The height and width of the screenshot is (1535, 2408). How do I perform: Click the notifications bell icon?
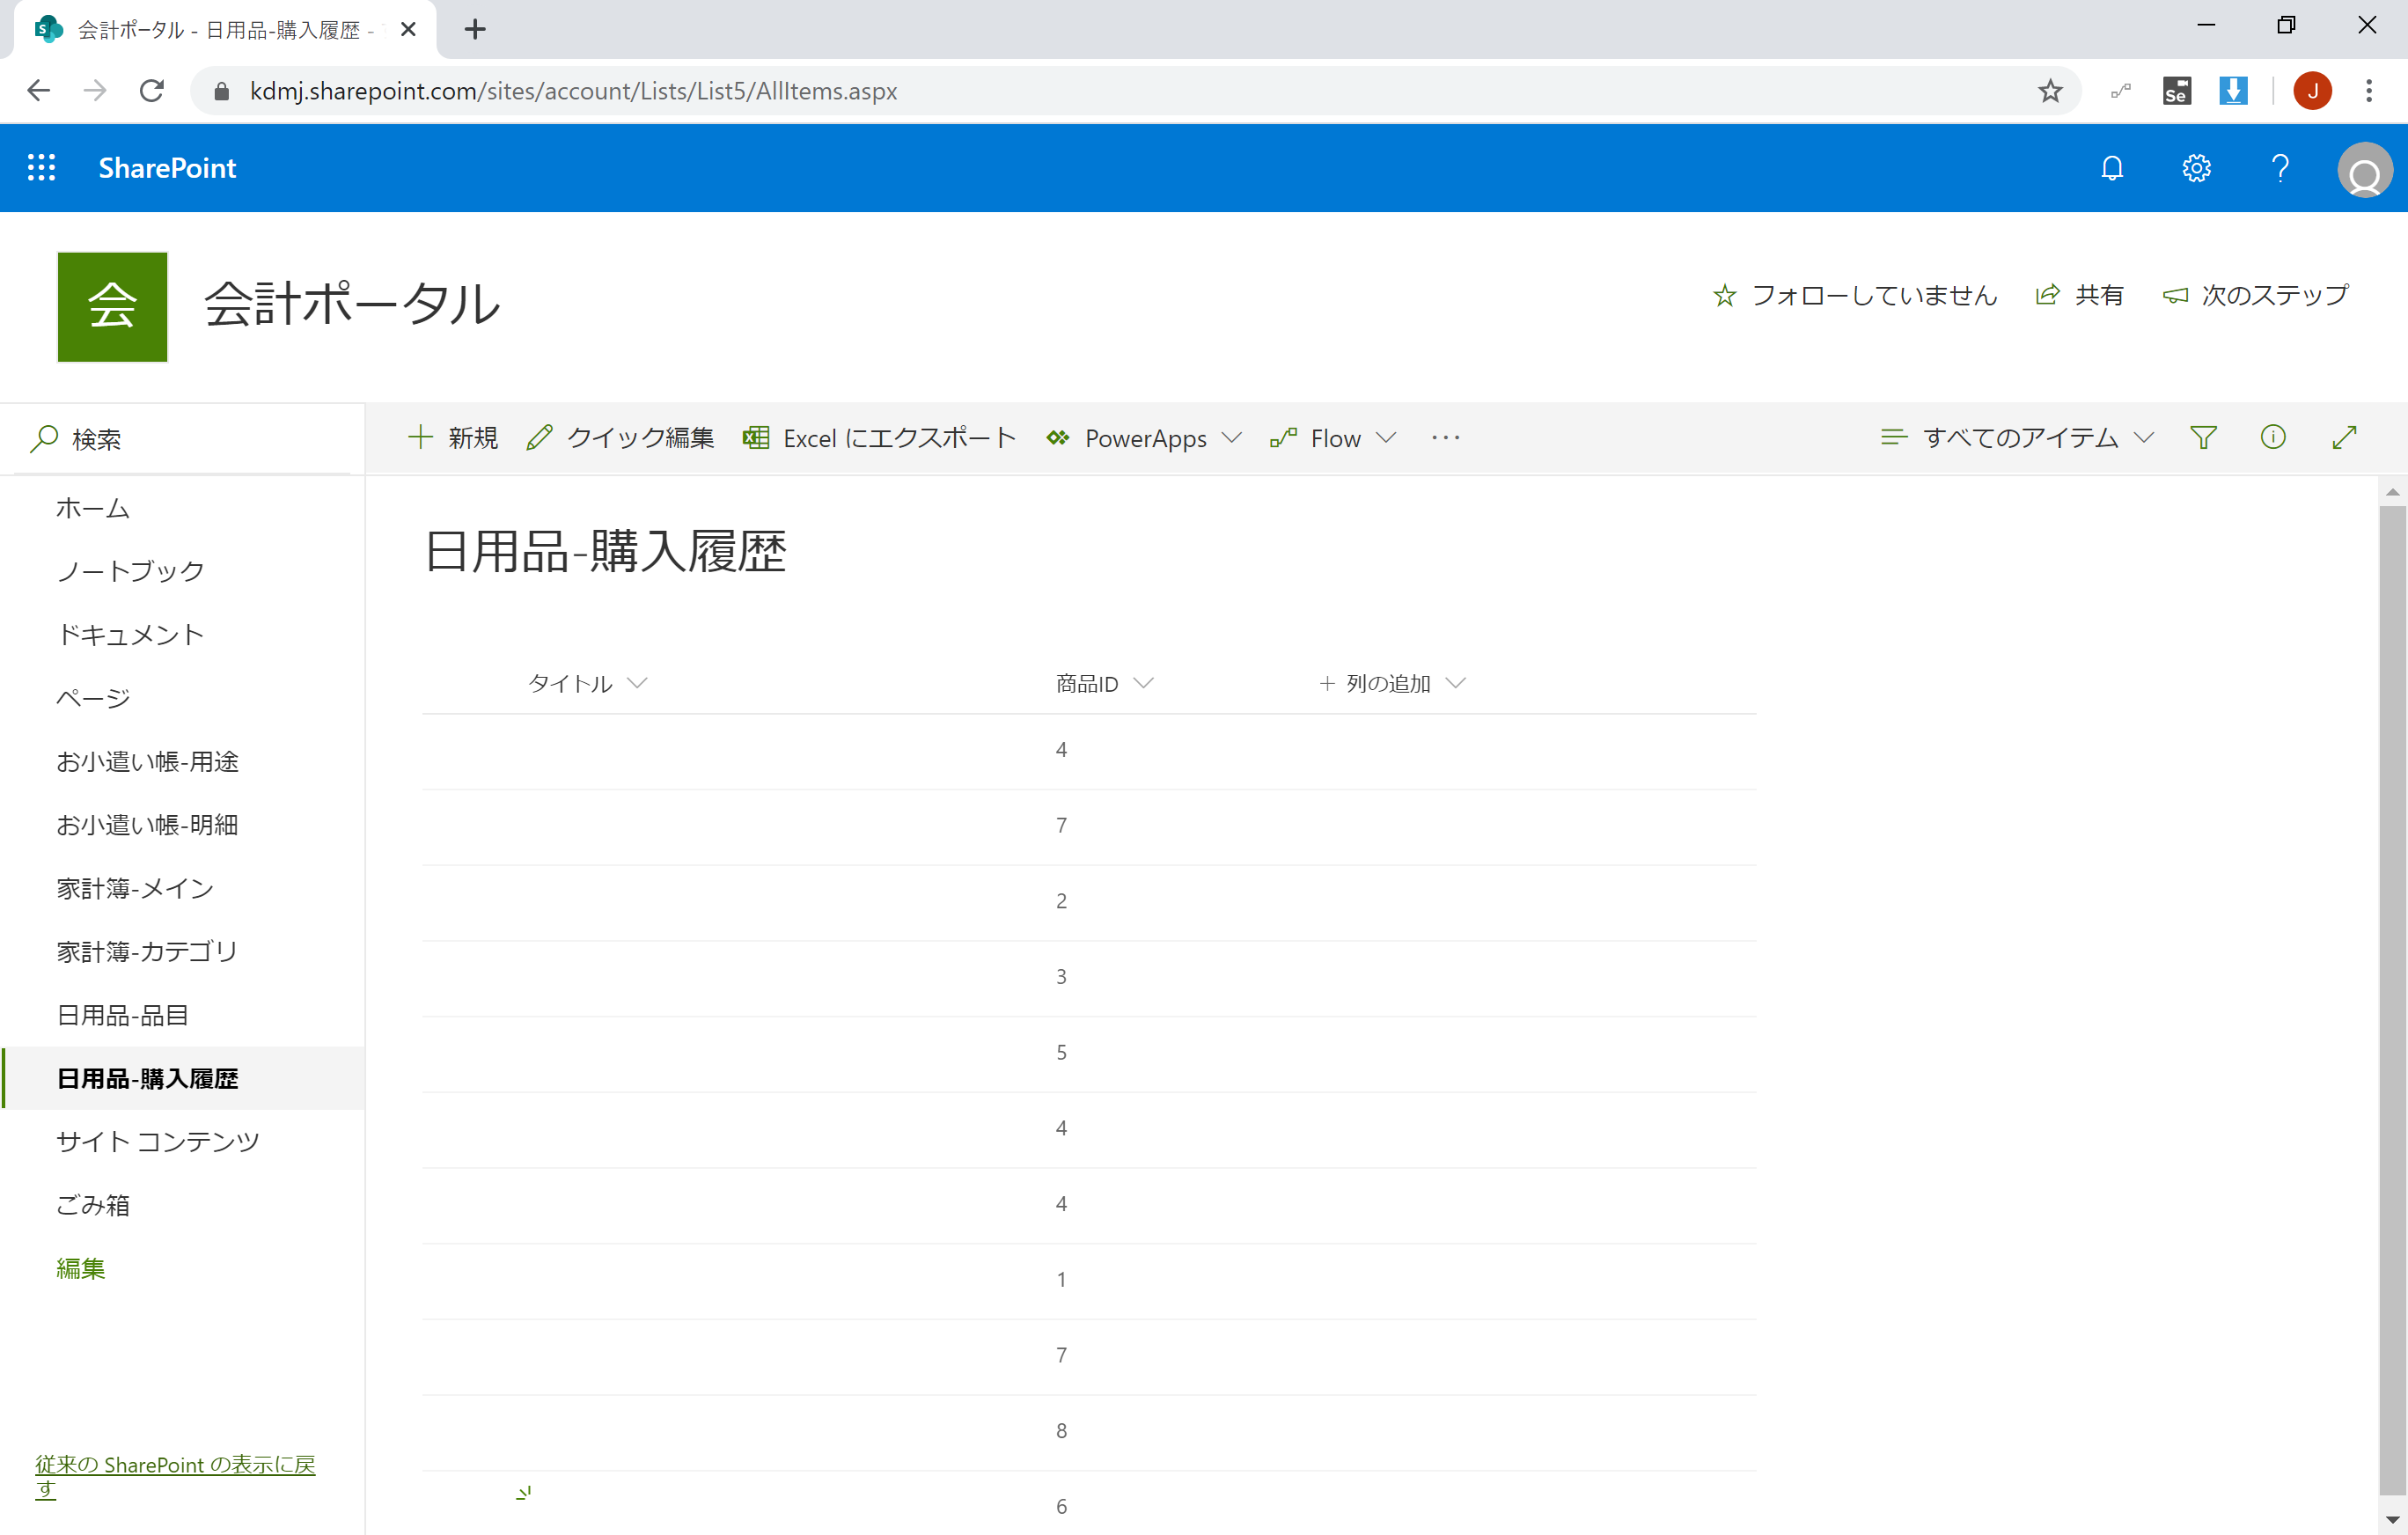[2111, 168]
